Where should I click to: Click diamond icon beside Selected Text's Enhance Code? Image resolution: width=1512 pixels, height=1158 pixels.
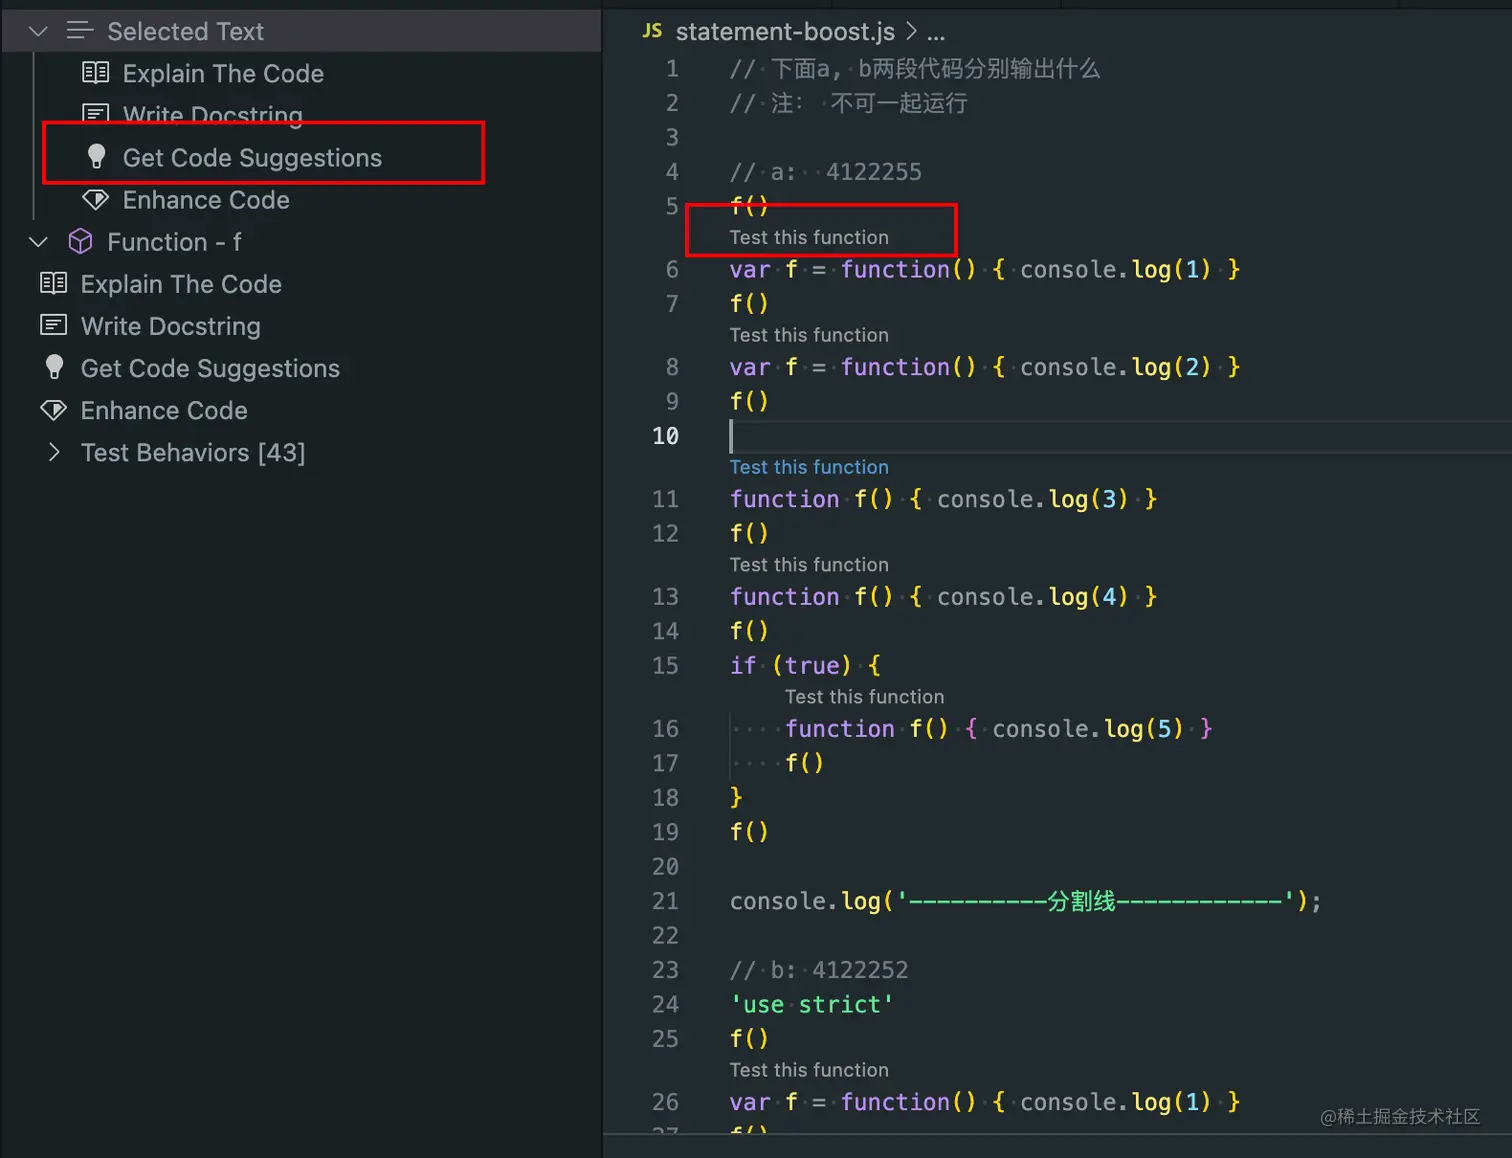(96, 200)
